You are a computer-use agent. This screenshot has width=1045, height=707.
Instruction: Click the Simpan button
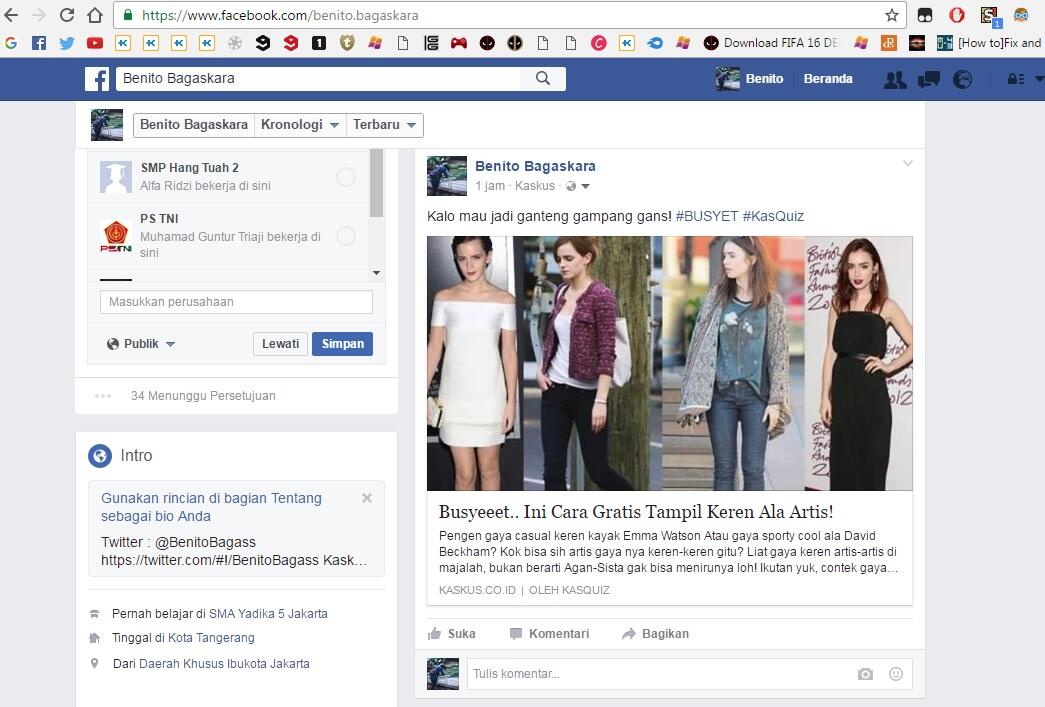343,344
